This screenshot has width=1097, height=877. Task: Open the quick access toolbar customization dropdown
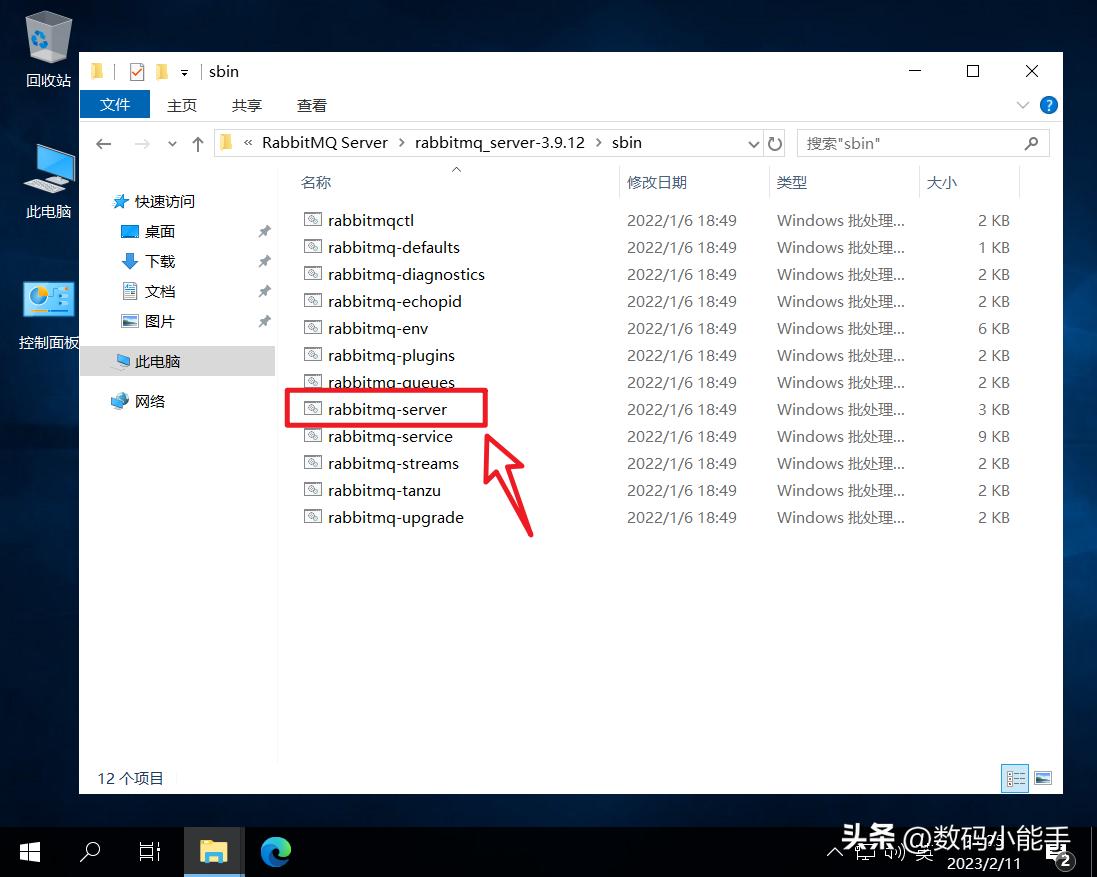tap(185, 71)
